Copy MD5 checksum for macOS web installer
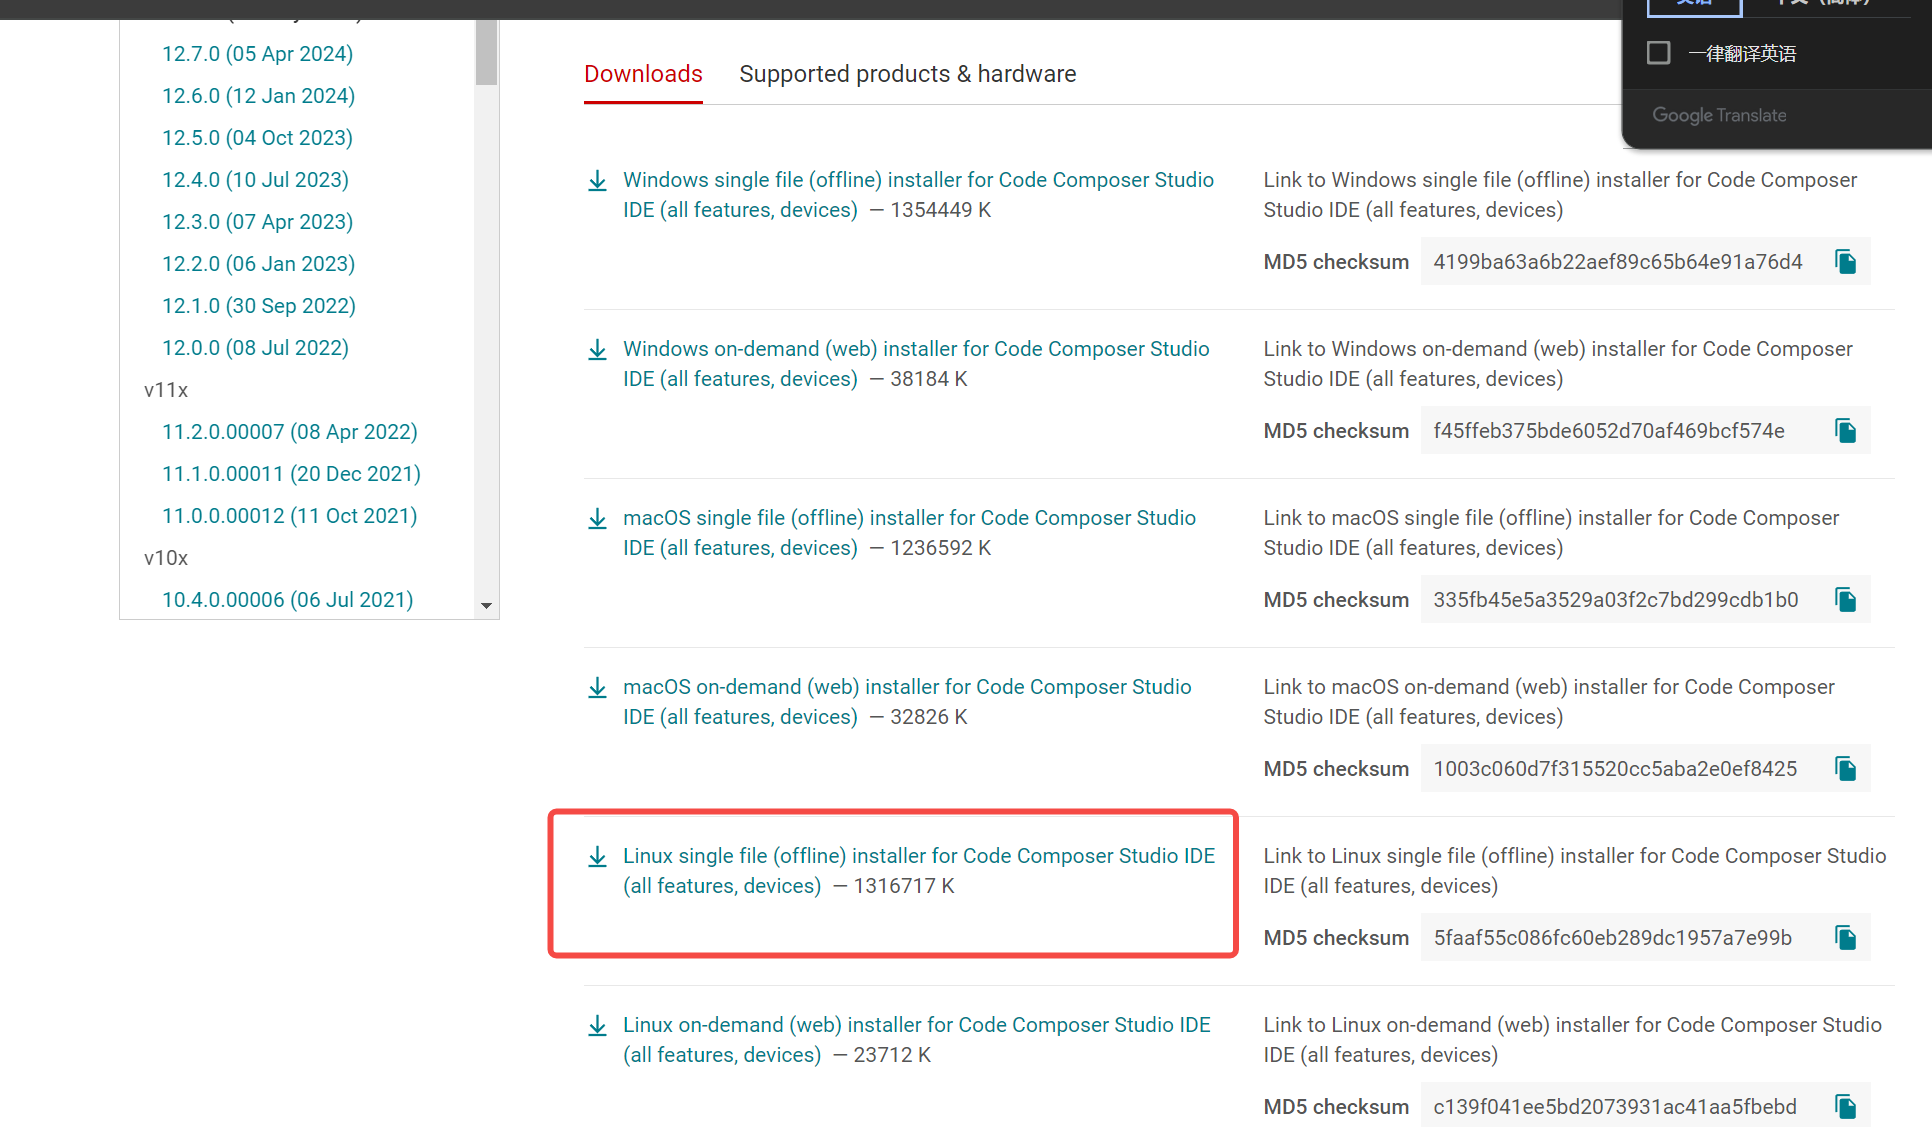The width and height of the screenshot is (1932, 1127). point(1845,769)
